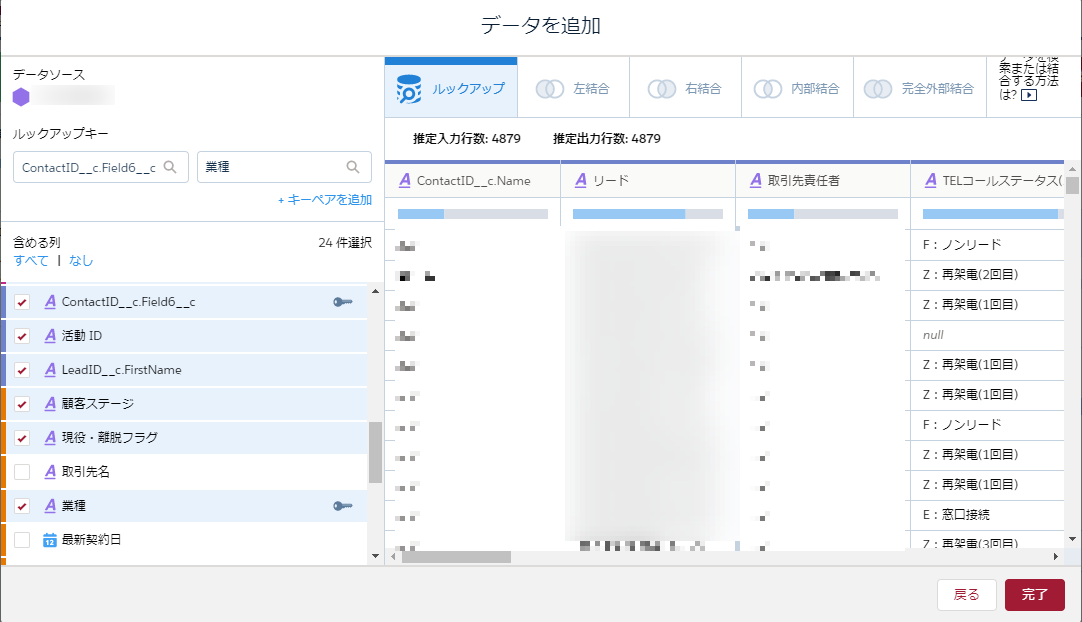The image size is (1082, 622).
Task: Choose the right join (右結合) icon
Action: click(x=662, y=89)
